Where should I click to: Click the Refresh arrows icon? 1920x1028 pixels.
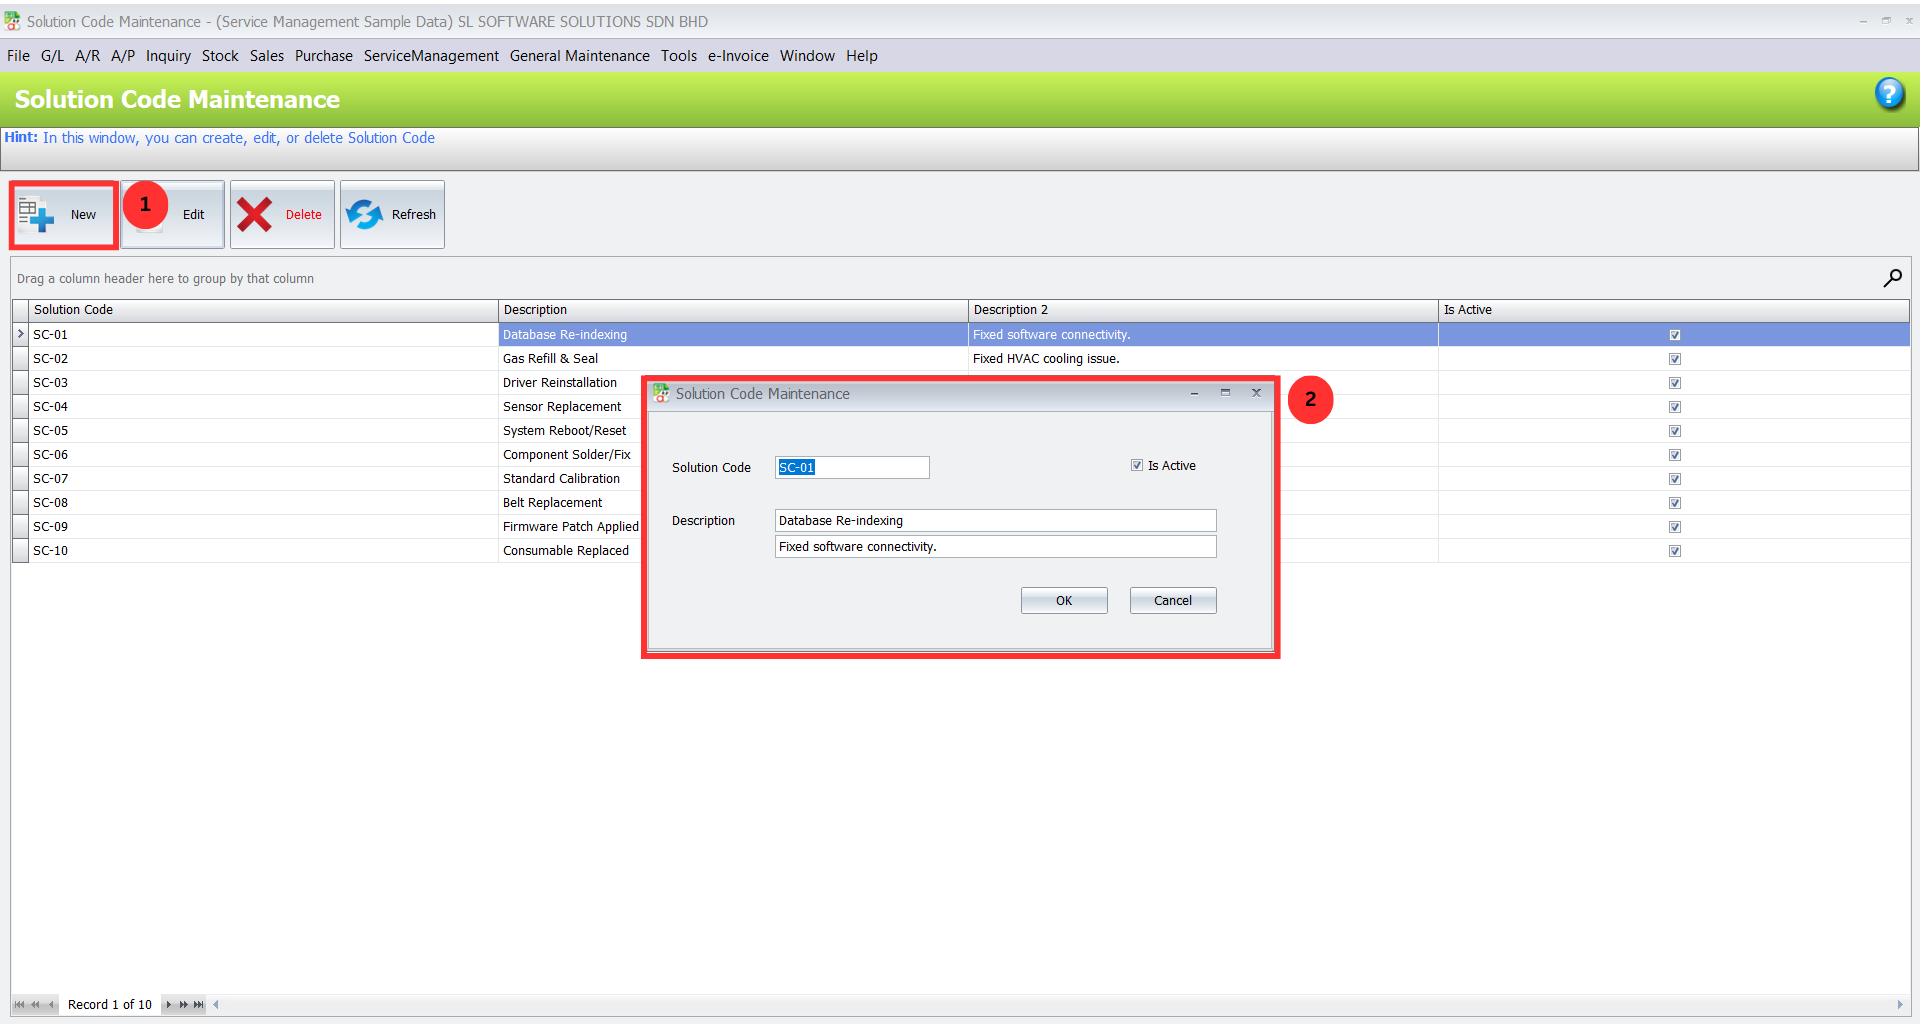coord(365,214)
